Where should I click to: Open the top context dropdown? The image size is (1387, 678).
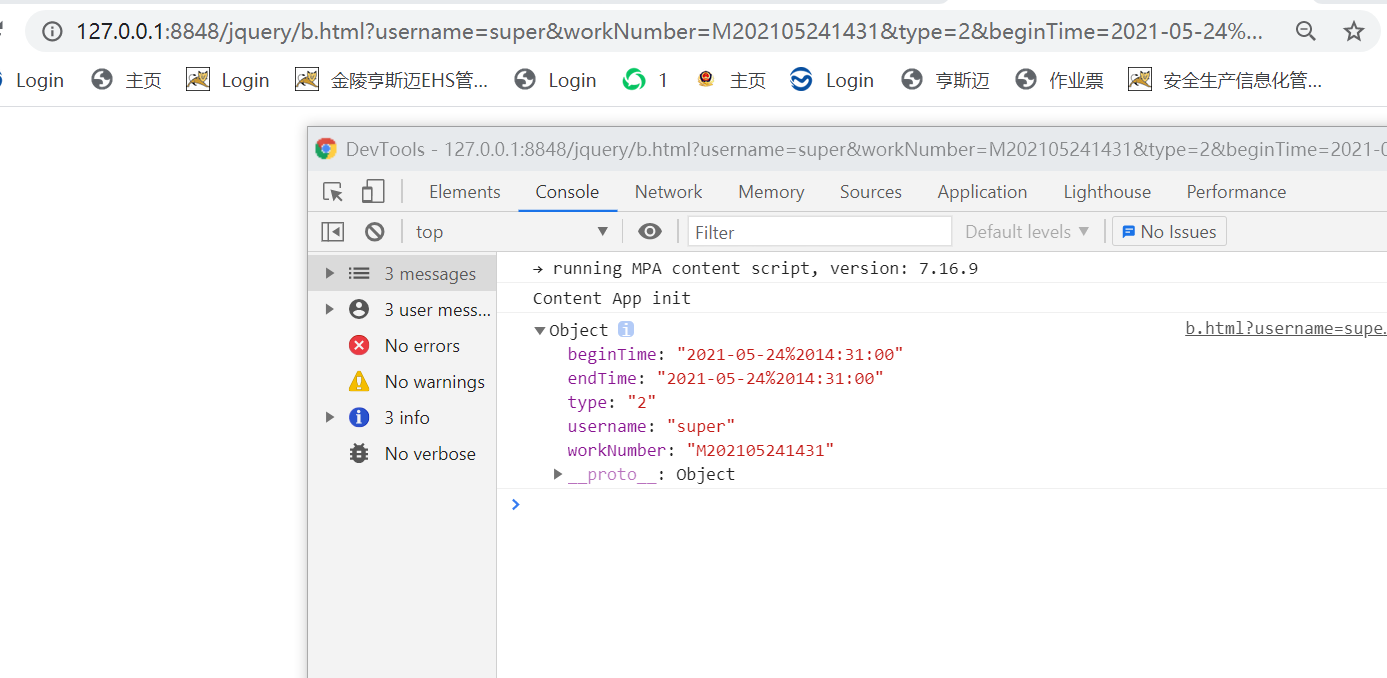(512, 232)
